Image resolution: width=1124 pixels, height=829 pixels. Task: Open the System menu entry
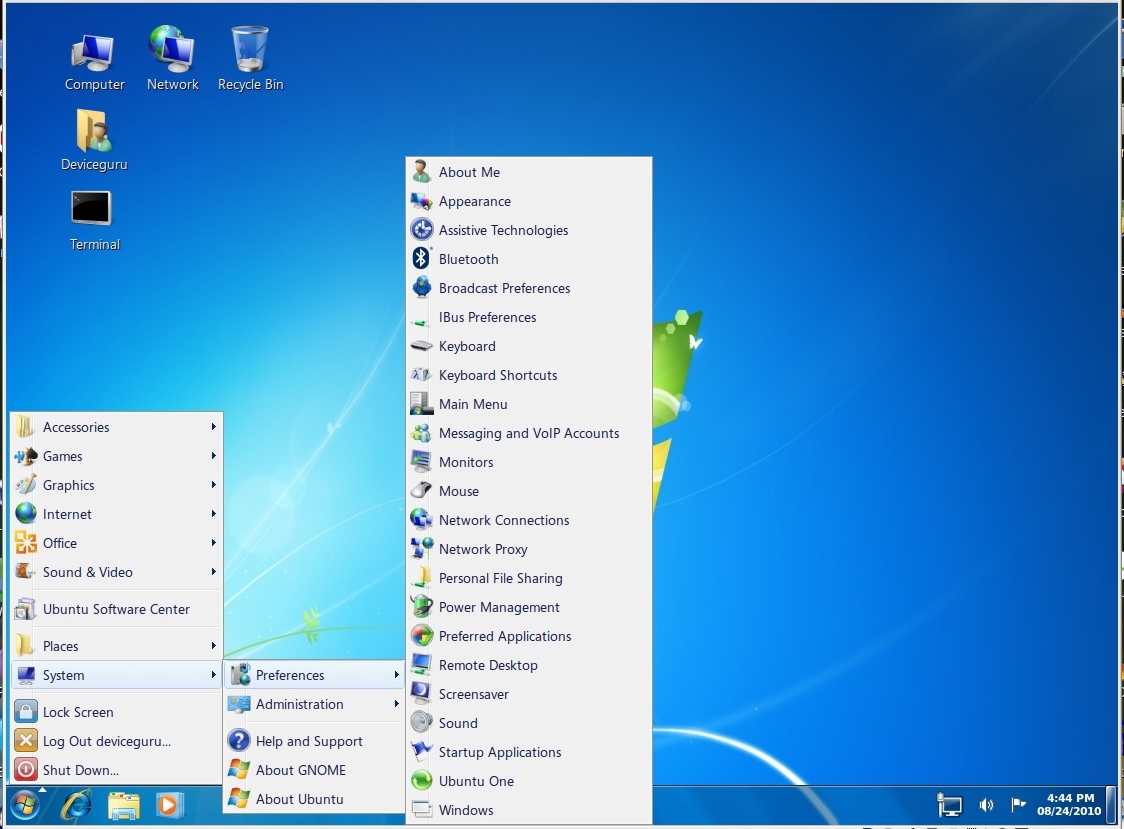point(117,675)
